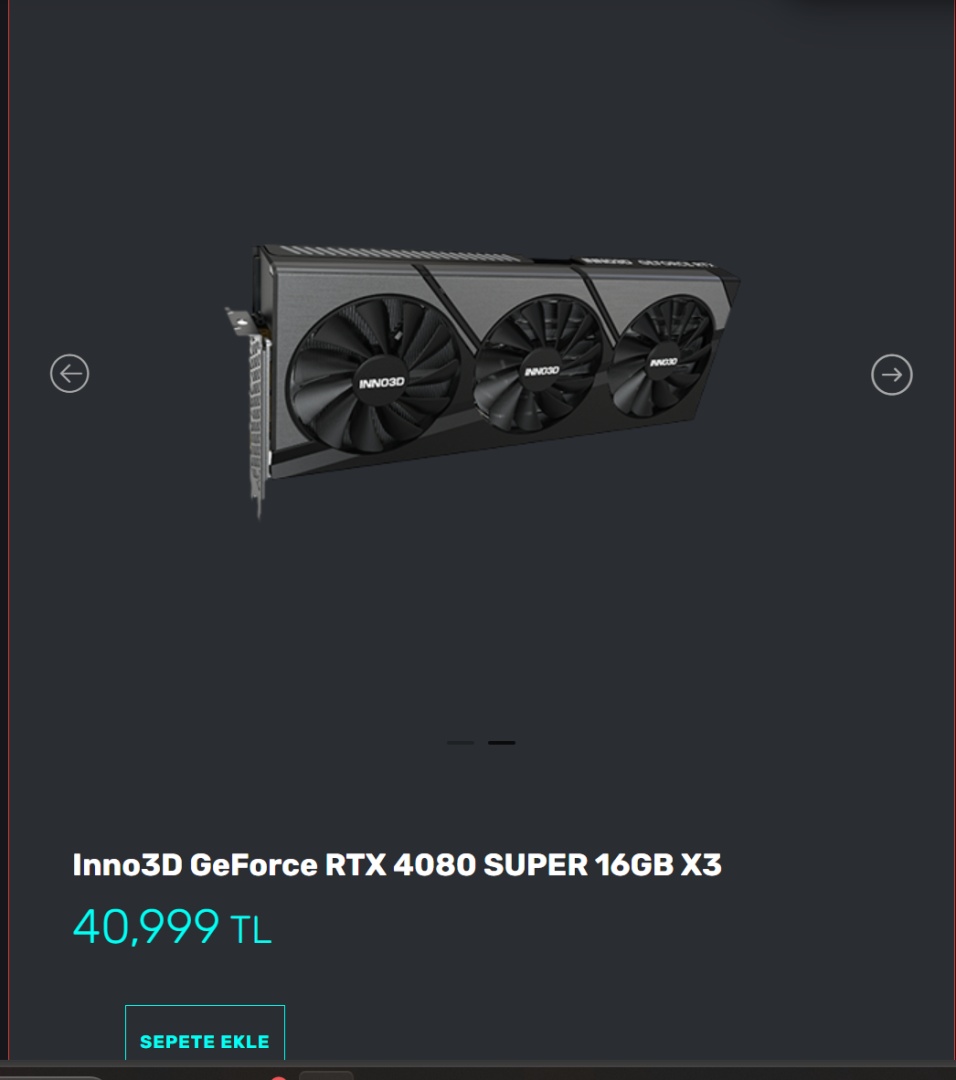Select the second carousel indicator dash
Screen dimensions: 956x1080
(x=501, y=742)
